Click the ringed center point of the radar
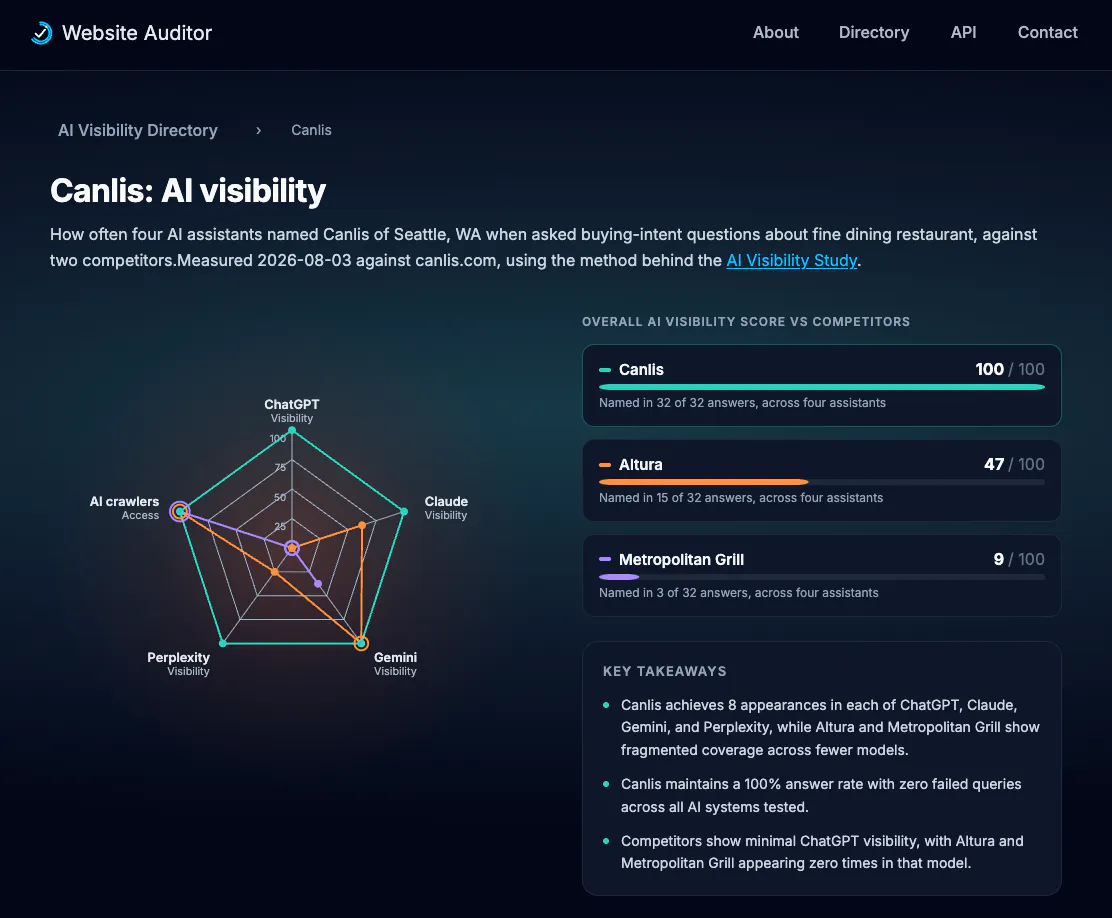 (x=291, y=548)
